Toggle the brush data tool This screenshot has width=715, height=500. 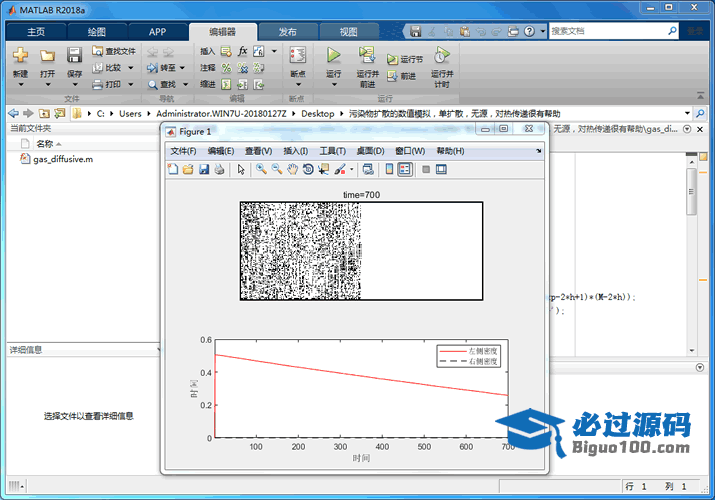coord(340,170)
